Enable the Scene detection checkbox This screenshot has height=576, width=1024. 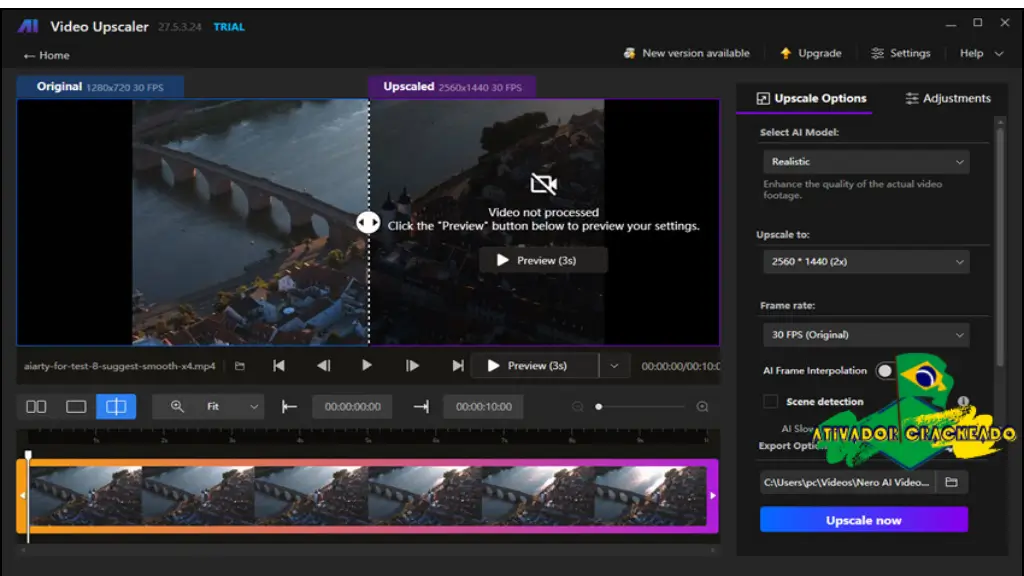tap(771, 402)
